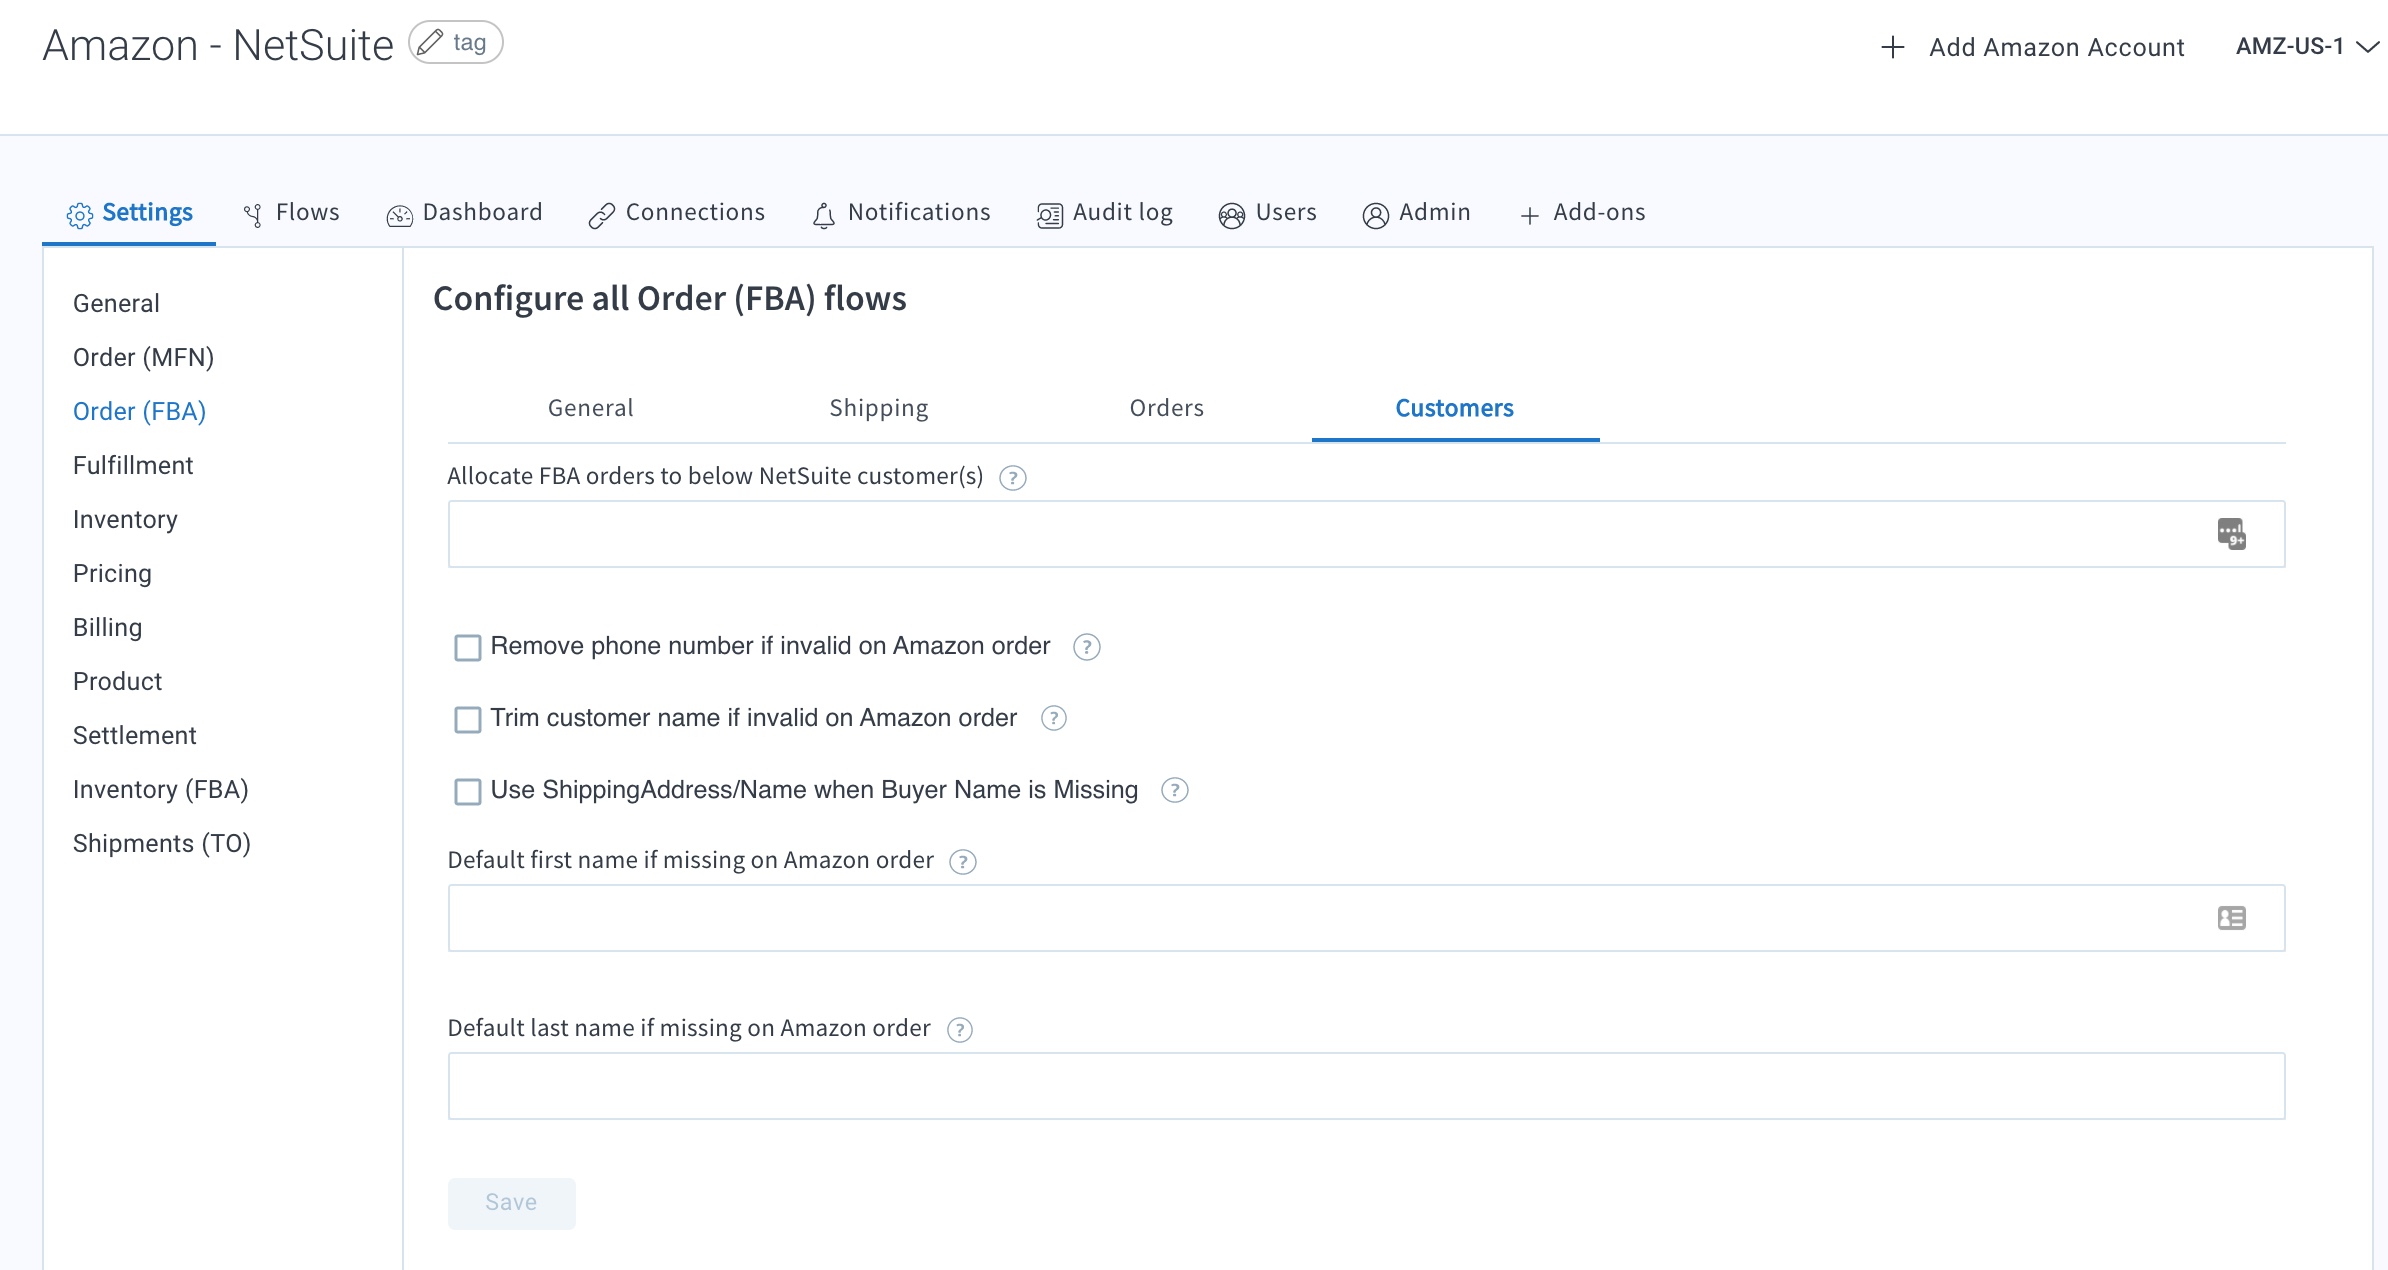Open General settings in the sidebar
This screenshot has width=2388, height=1270.
coord(116,303)
